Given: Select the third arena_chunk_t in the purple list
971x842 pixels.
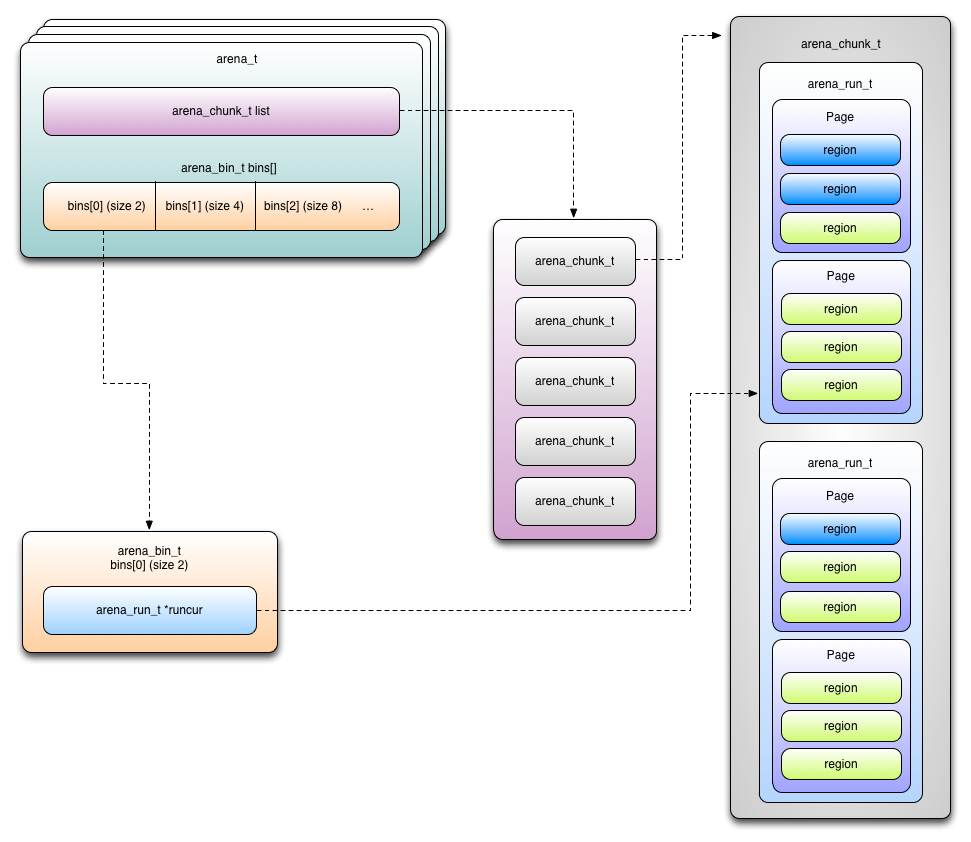Looking at the screenshot, I should tap(575, 381).
